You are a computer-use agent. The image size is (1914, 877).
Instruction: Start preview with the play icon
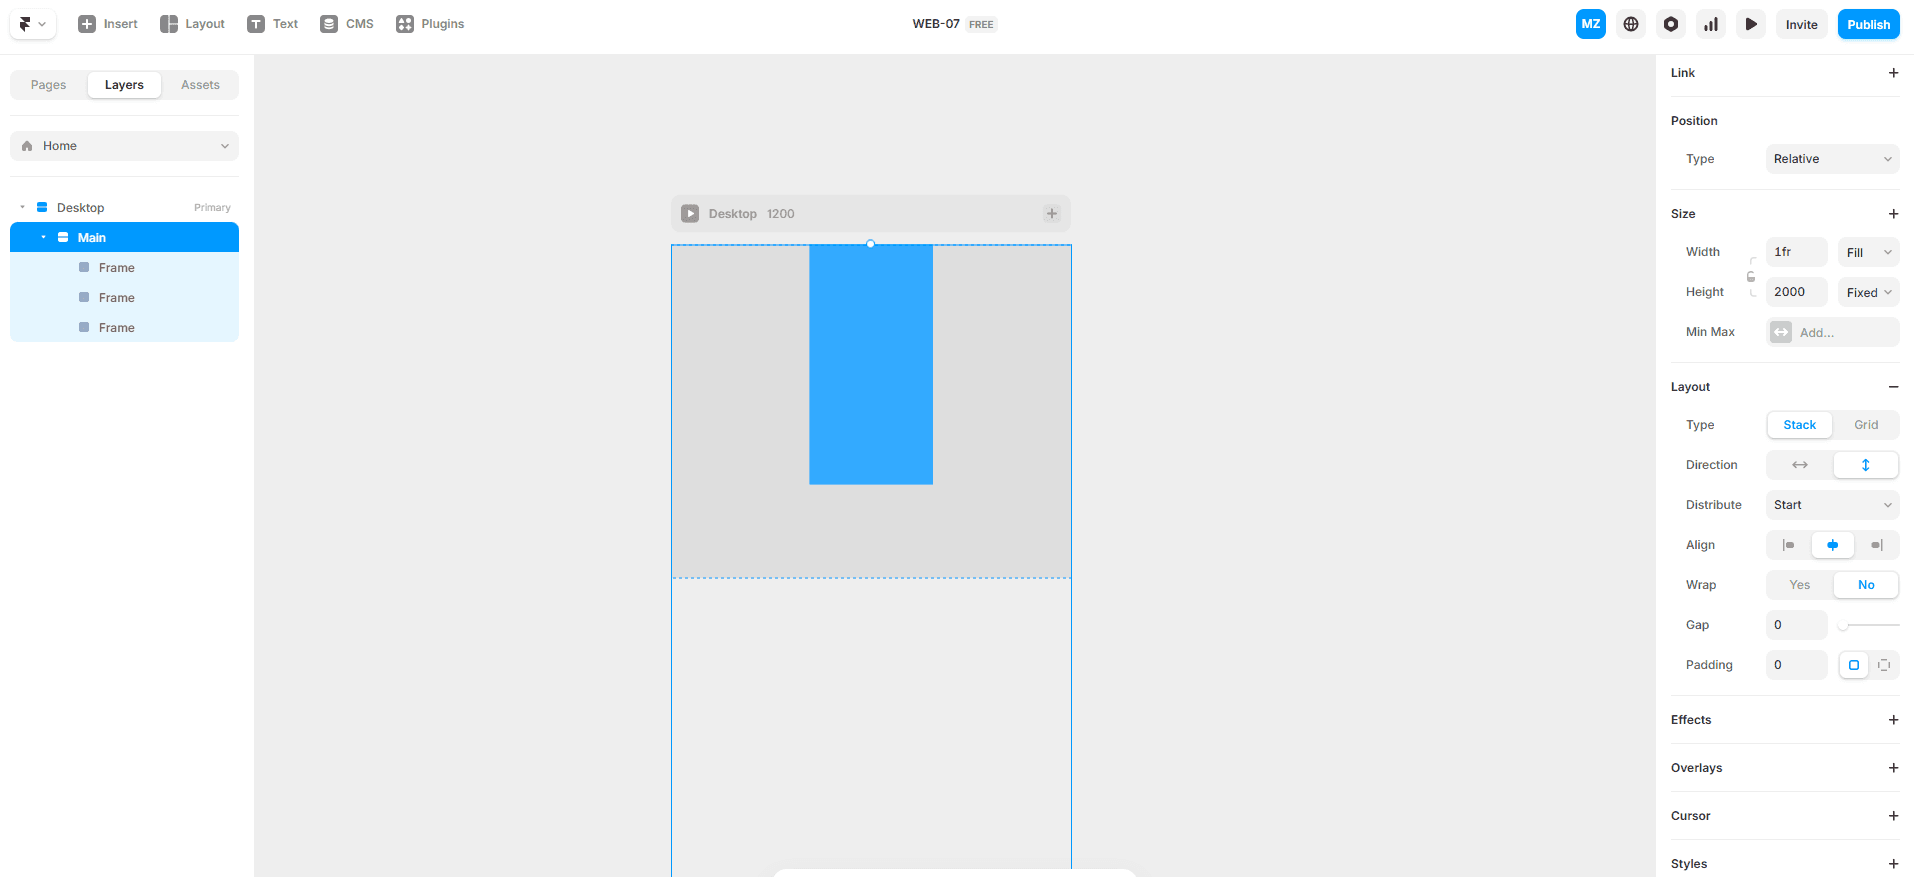(1751, 24)
